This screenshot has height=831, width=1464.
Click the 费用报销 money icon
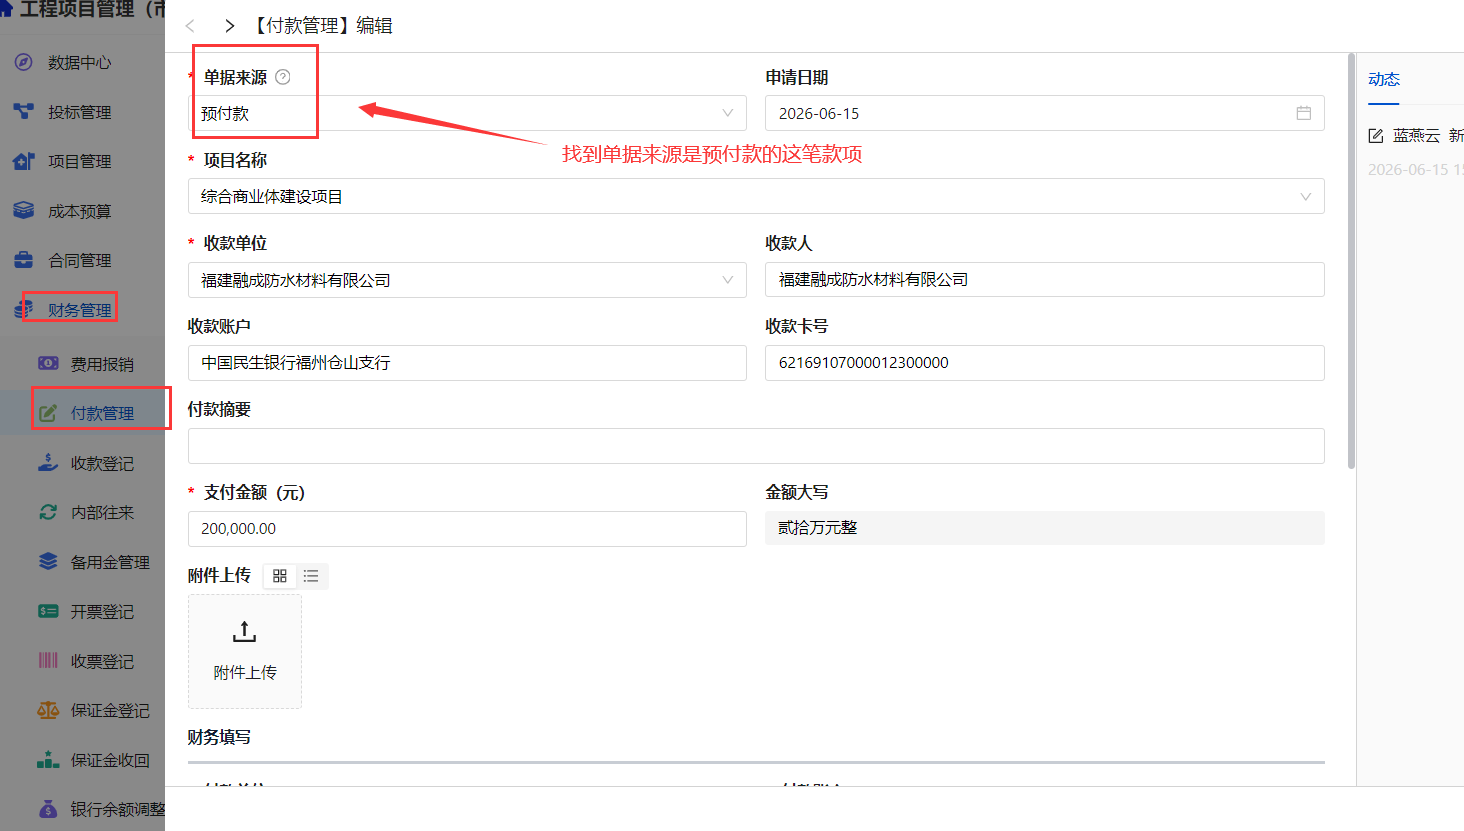pyautogui.click(x=48, y=363)
